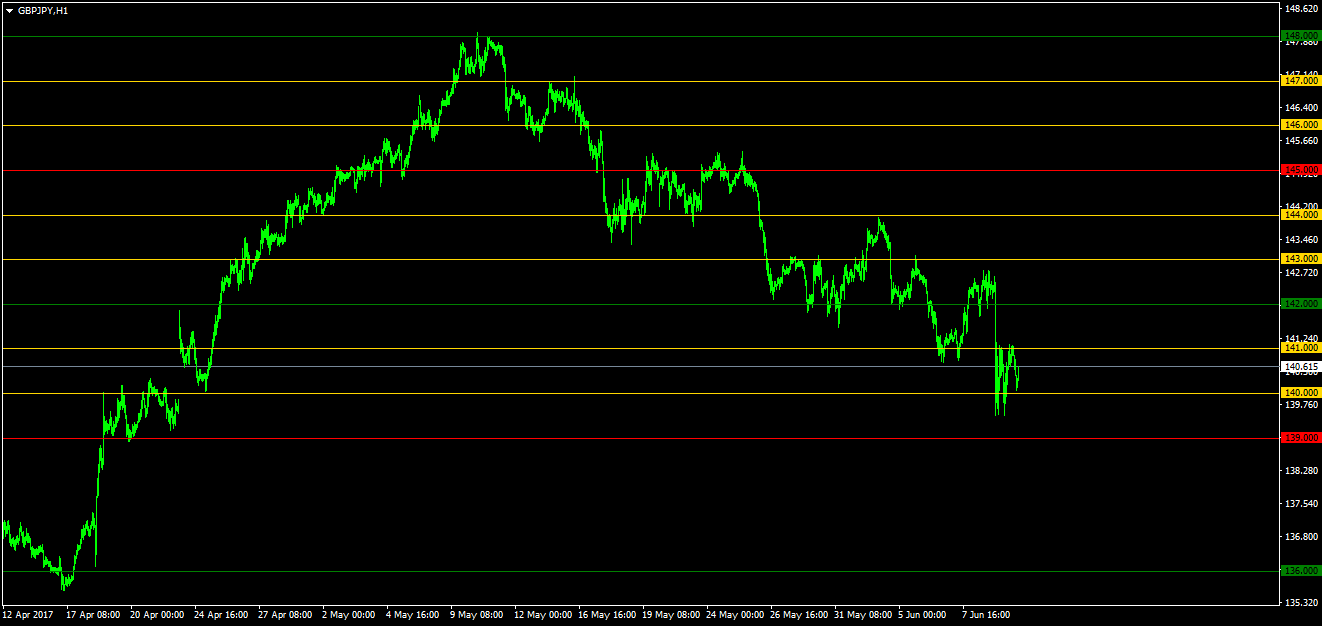Screen dimensions: 1322x626
Task: Click the 26 May 16:00 time axis label
Action: [797, 615]
